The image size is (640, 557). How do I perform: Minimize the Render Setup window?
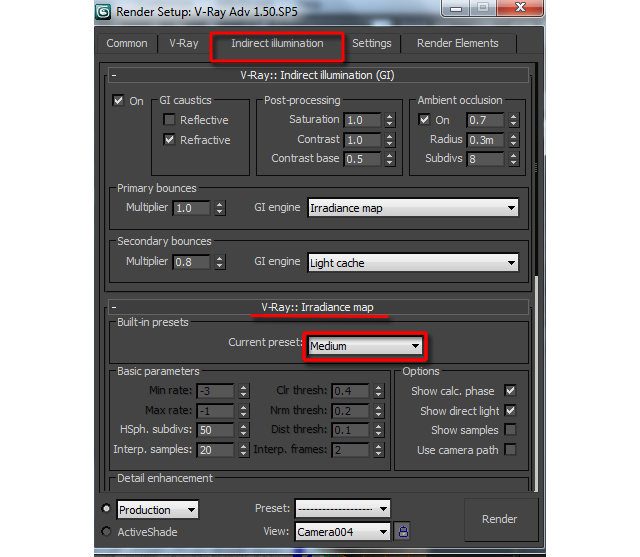tap(456, 8)
